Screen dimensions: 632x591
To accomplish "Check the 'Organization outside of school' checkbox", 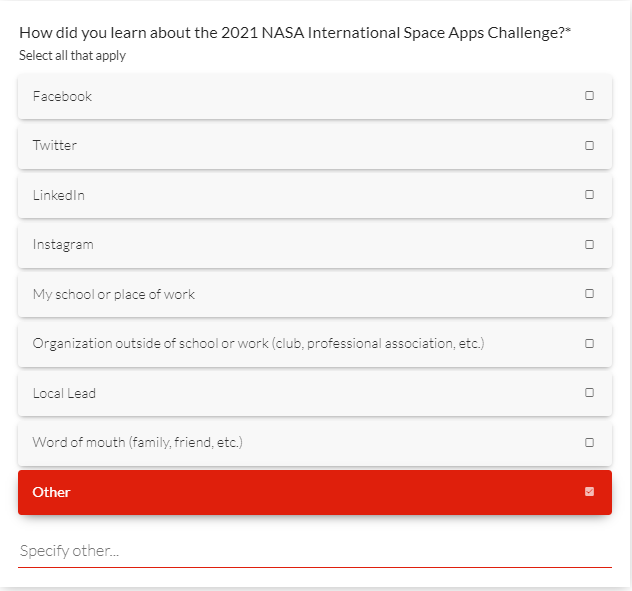I will [x=589, y=343].
